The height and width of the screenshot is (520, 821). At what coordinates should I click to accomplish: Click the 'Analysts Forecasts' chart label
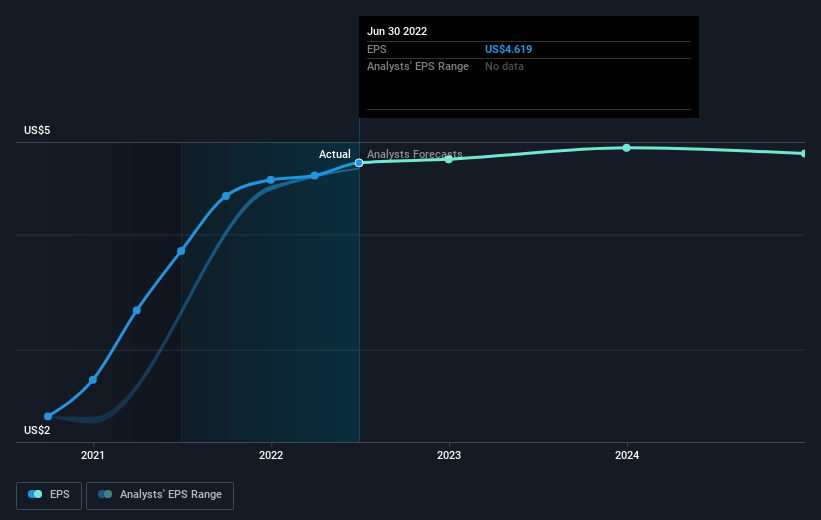(x=415, y=154)
